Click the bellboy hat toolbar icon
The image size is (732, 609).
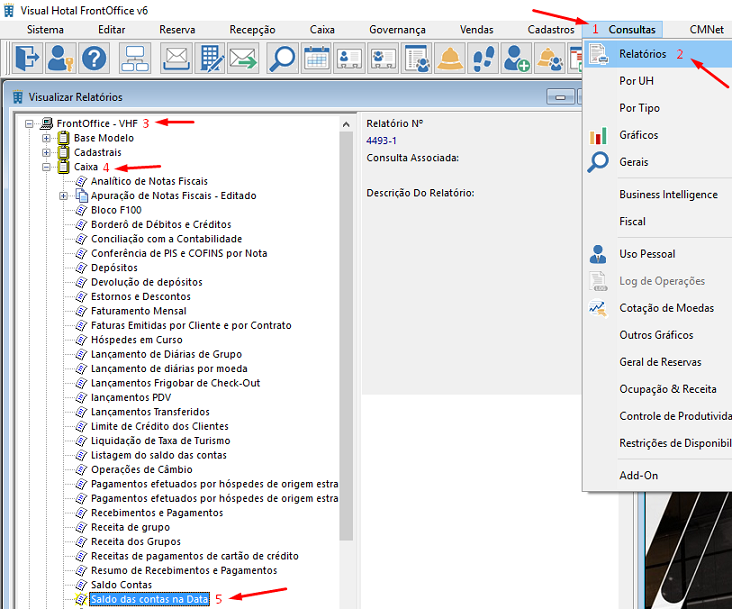(450, 58)
